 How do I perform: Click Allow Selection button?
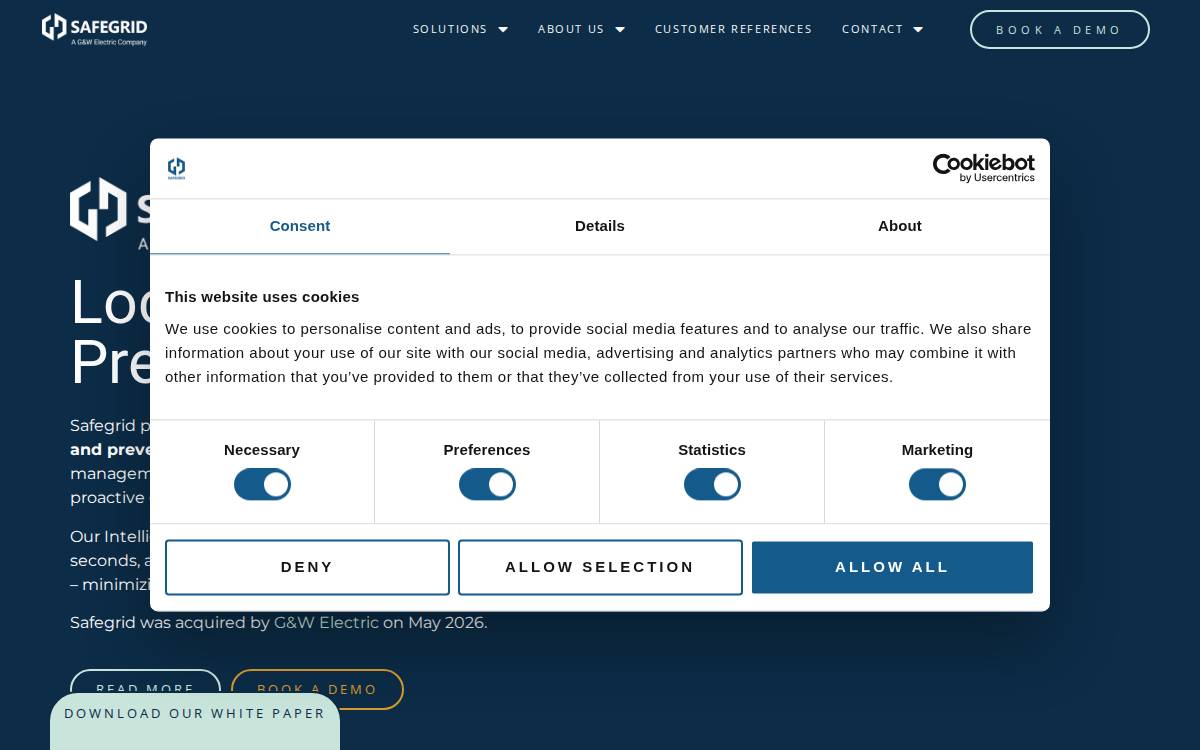pyautogui.click(x=600, y=567)
